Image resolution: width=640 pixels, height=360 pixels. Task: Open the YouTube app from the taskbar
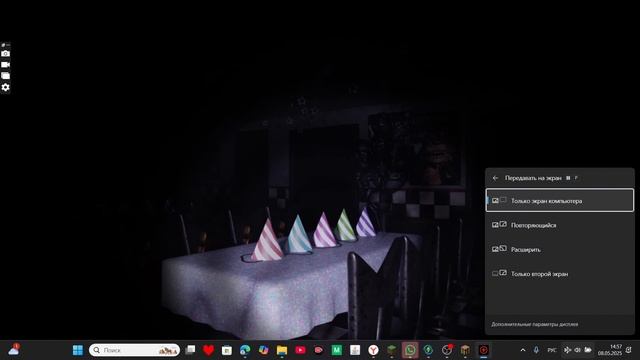click(300, 350)
